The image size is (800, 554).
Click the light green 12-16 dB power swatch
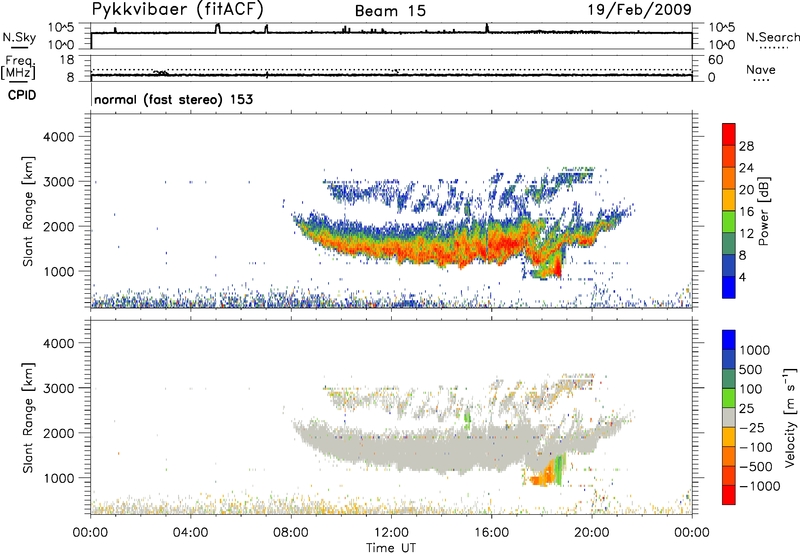[729, 222]
